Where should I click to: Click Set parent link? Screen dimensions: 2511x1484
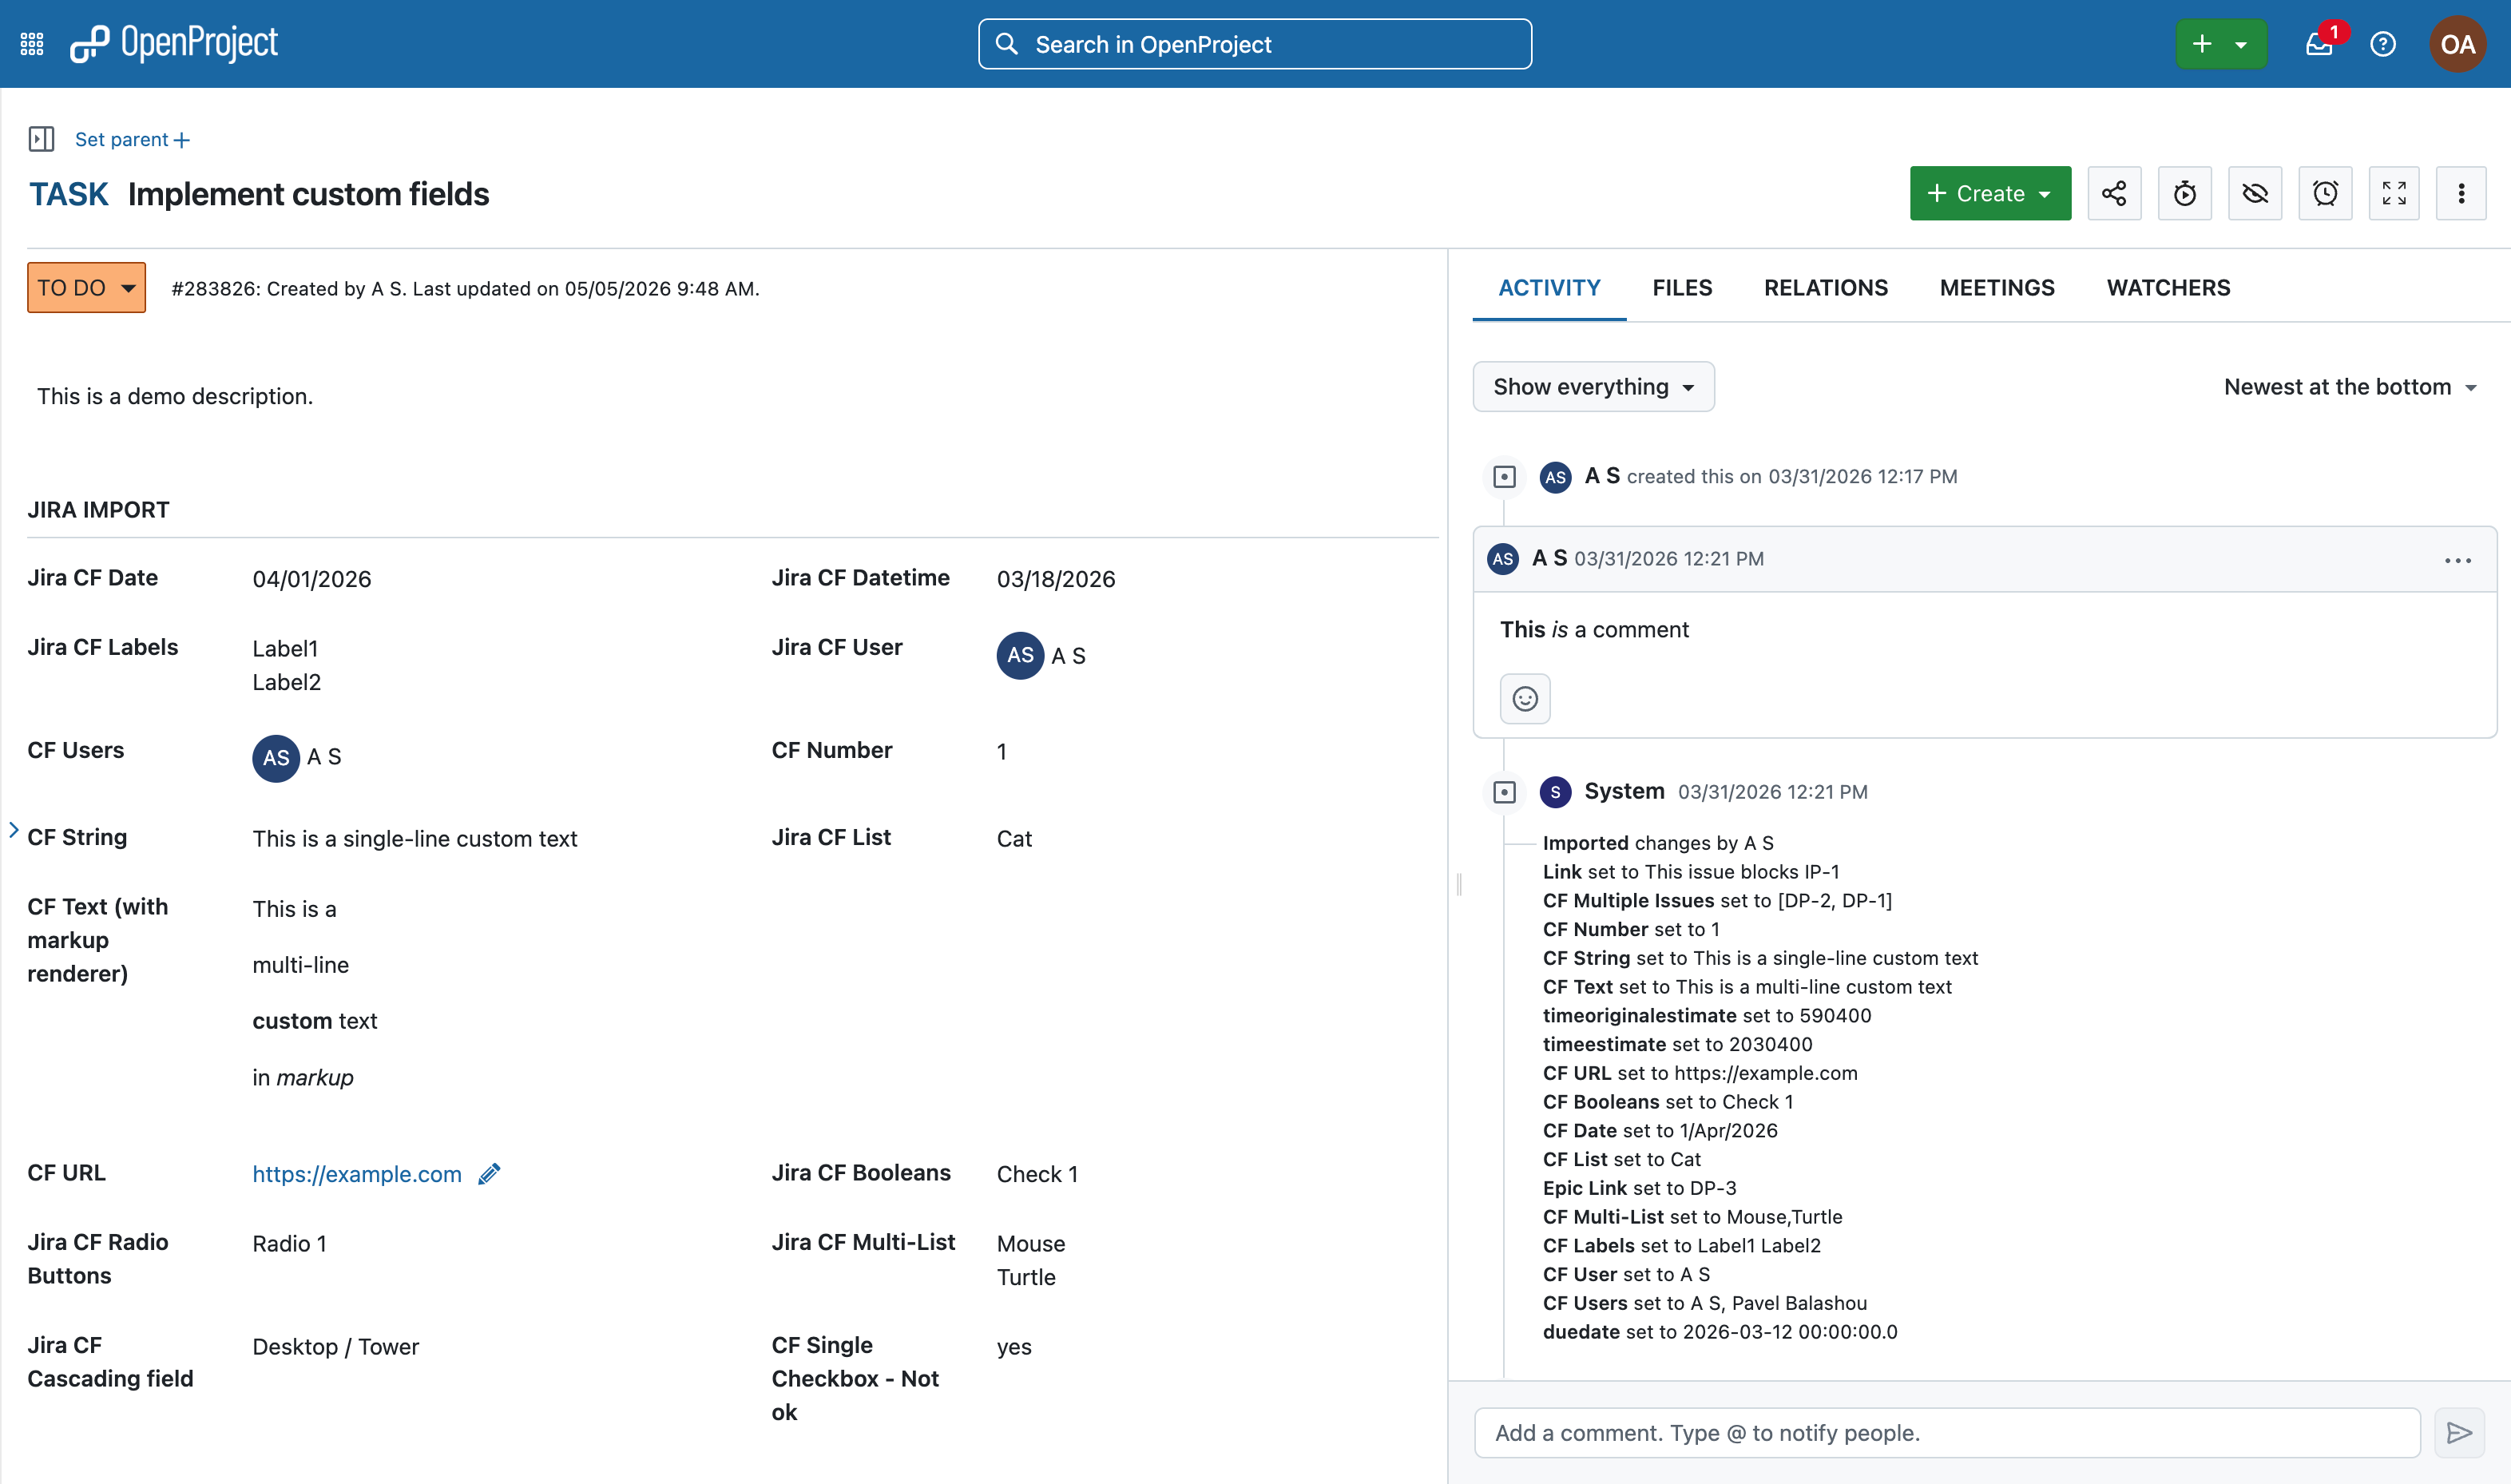point(132,139)
